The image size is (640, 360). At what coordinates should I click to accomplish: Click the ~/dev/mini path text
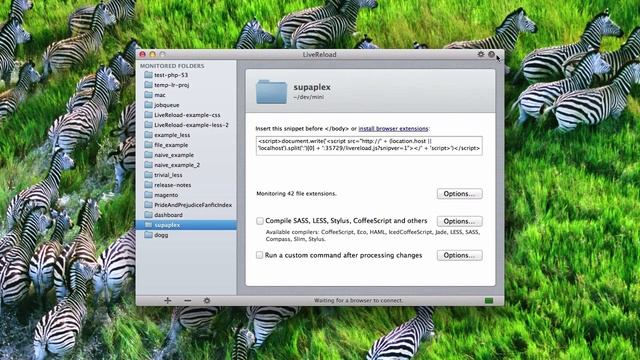[x=308, y=97]
